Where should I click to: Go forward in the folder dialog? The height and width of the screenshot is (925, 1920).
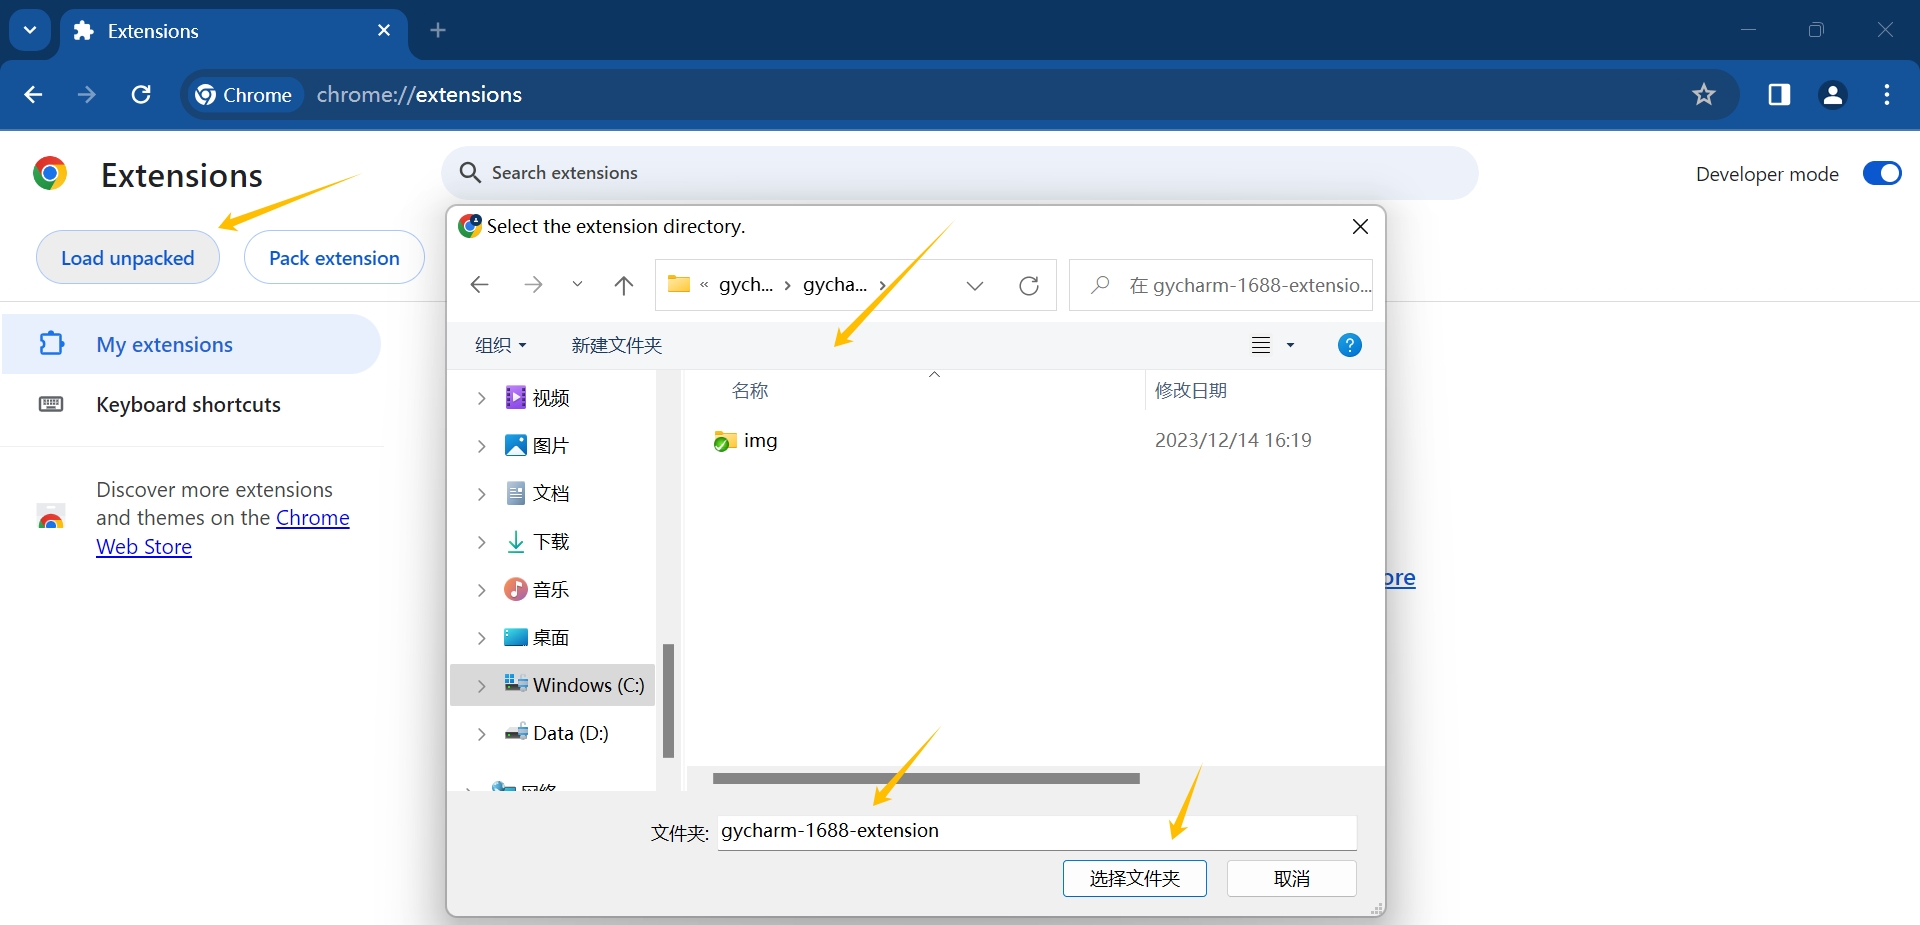pyautogui.click(x=533, y=285)
